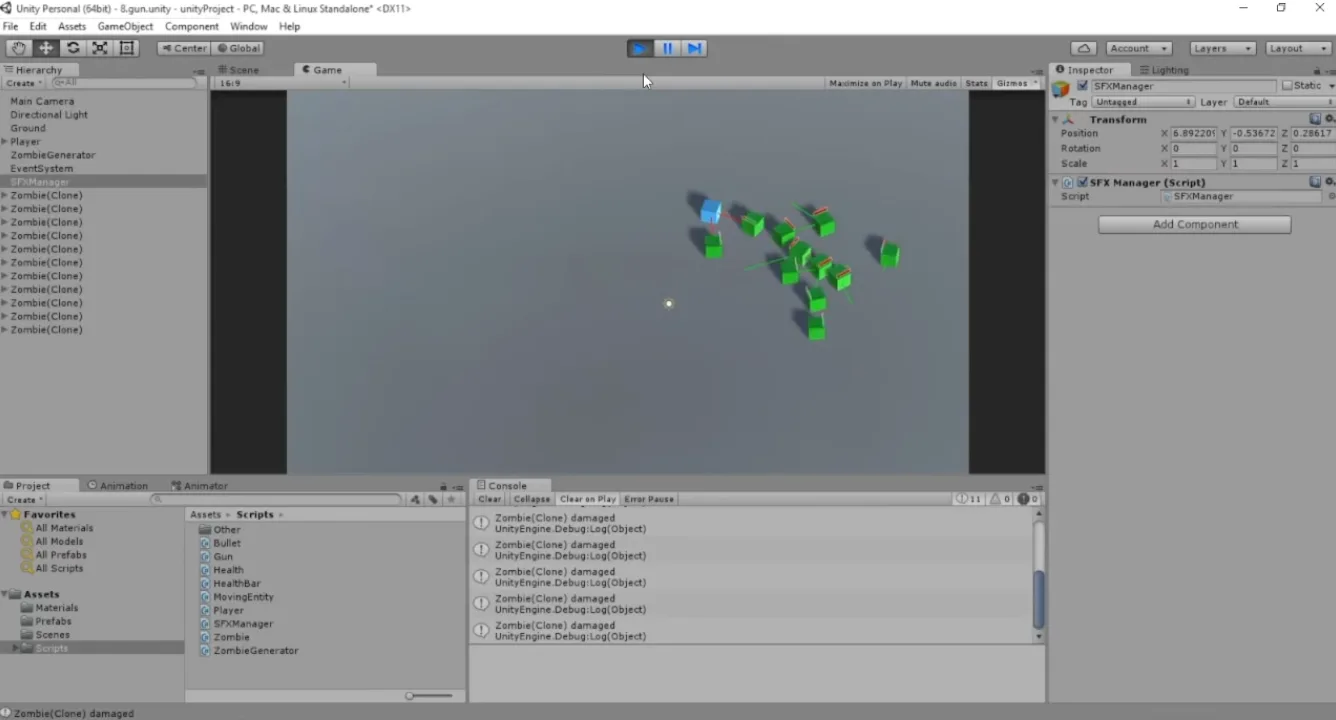Filter console by warning count
The width and height of the screenshot is (1336, 720).
(1000, 499)
